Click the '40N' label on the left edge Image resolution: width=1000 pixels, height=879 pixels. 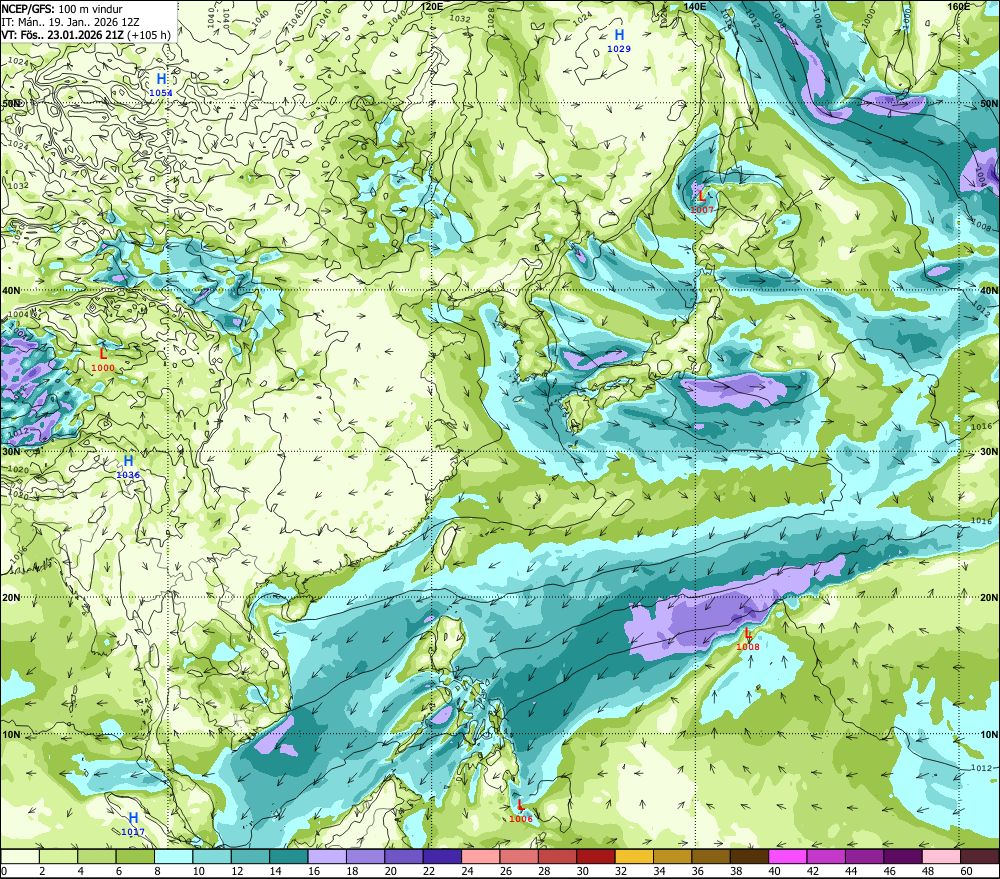(x=11, y=290)
